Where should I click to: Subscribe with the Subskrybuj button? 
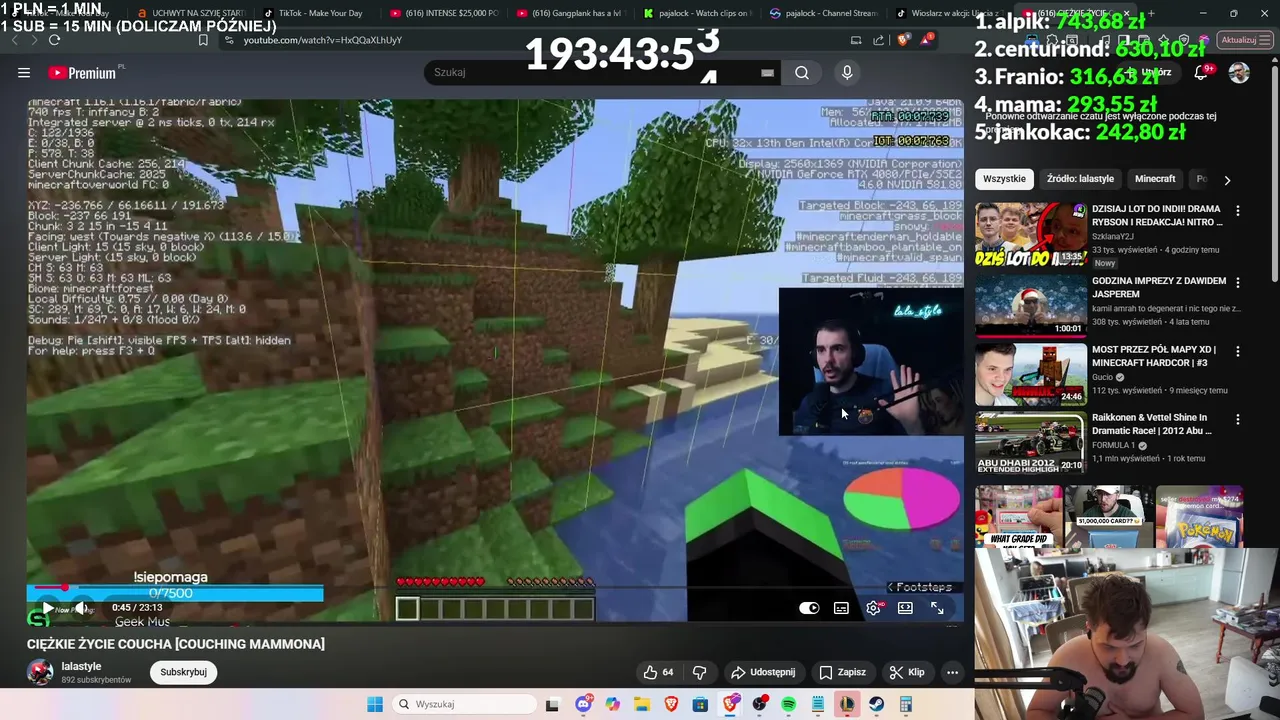pos(183,672)
